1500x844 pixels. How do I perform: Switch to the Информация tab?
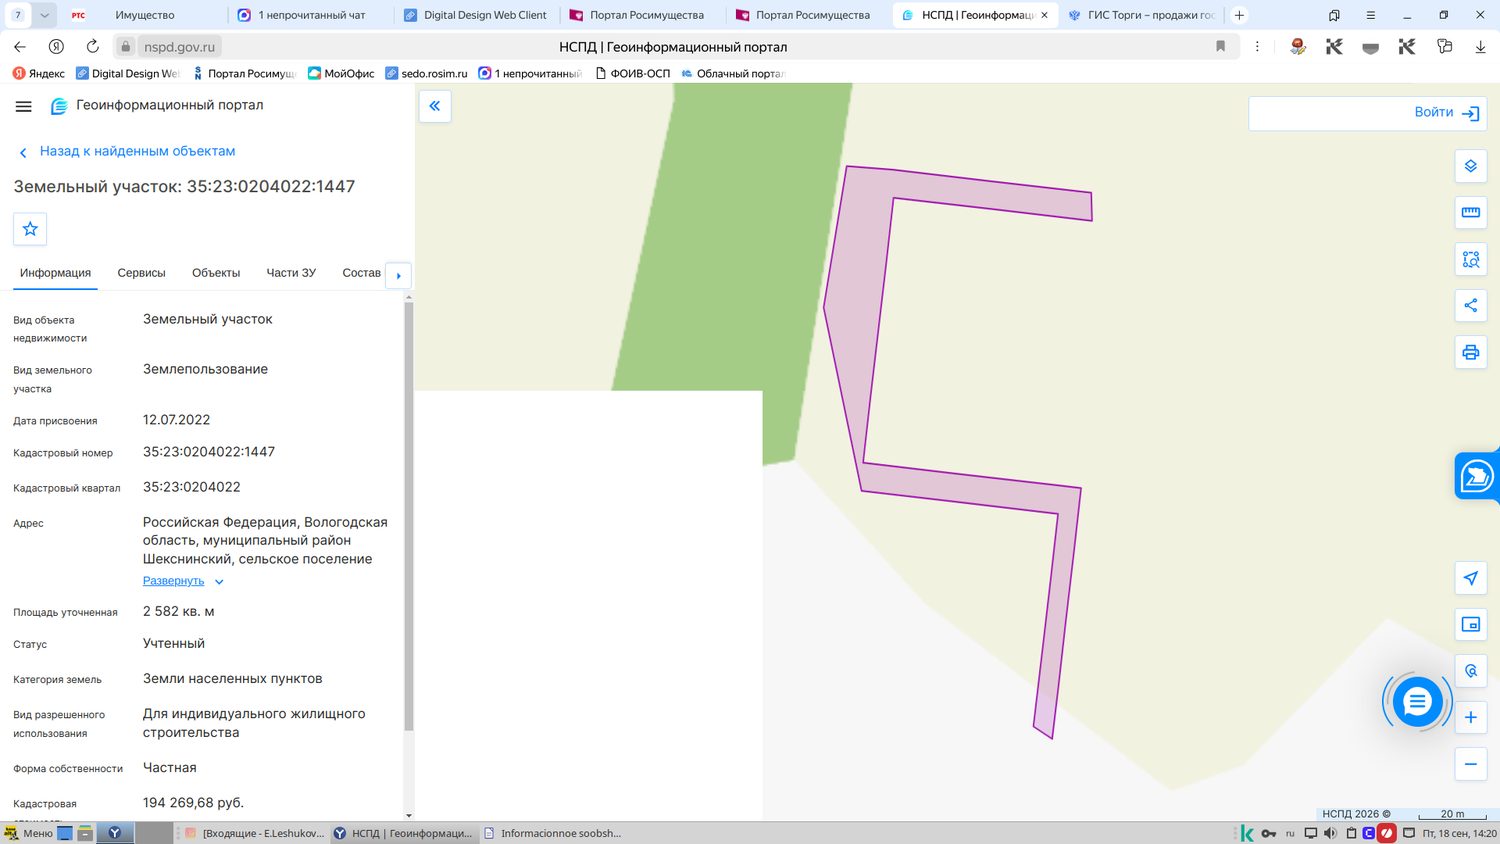tap(55, 273)
